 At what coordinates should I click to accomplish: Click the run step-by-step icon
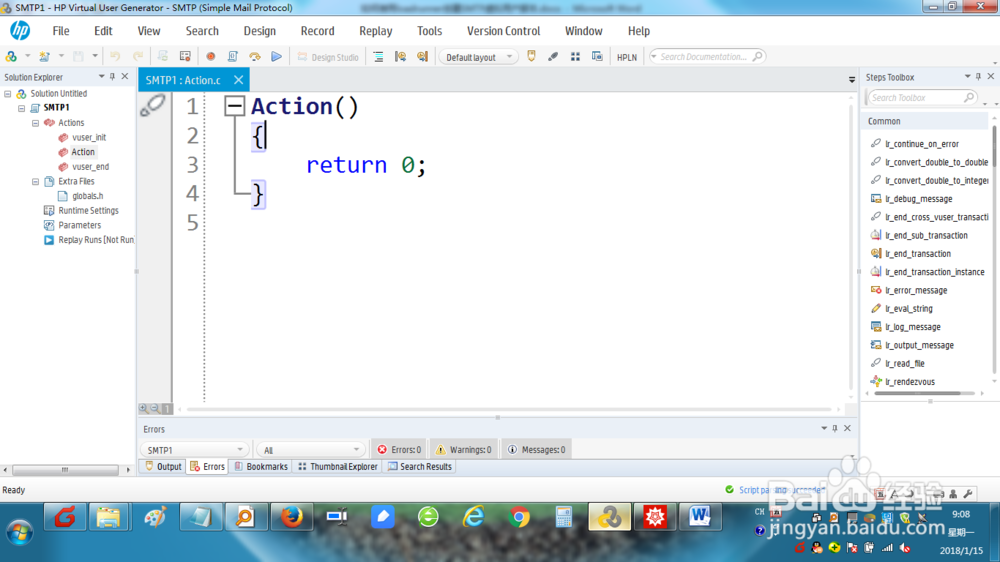[254, 57]
